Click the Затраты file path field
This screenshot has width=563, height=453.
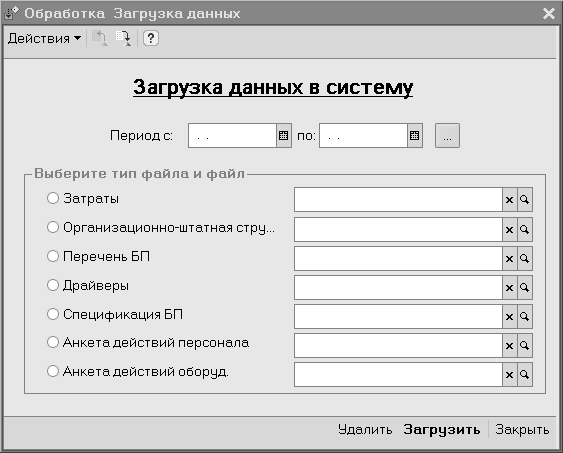(398, 200)
